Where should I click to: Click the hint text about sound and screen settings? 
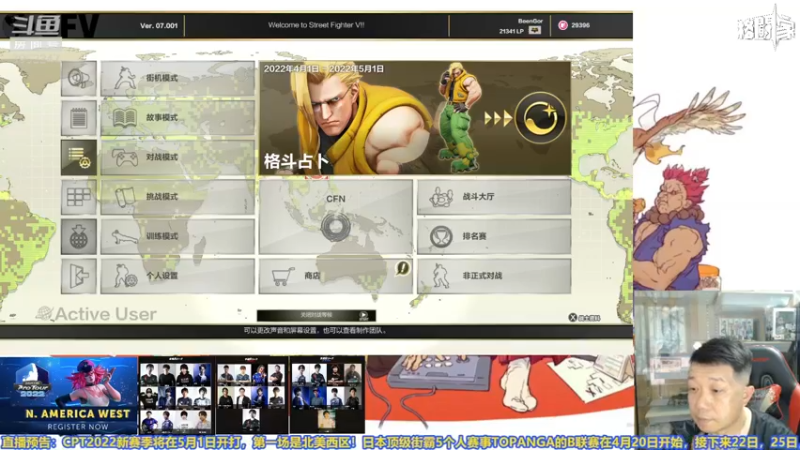pyautogui.click(x=315, y=331)
